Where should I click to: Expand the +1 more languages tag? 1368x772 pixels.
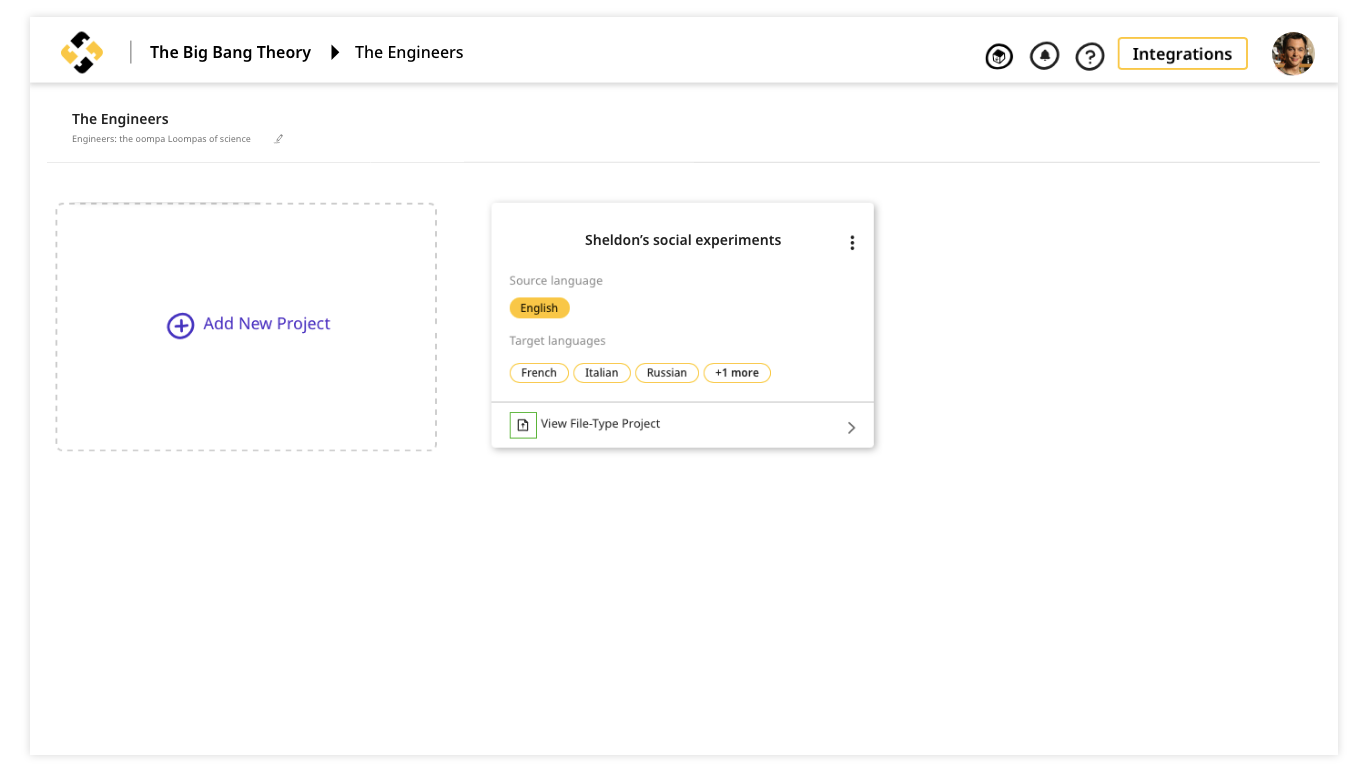point(737,373)
